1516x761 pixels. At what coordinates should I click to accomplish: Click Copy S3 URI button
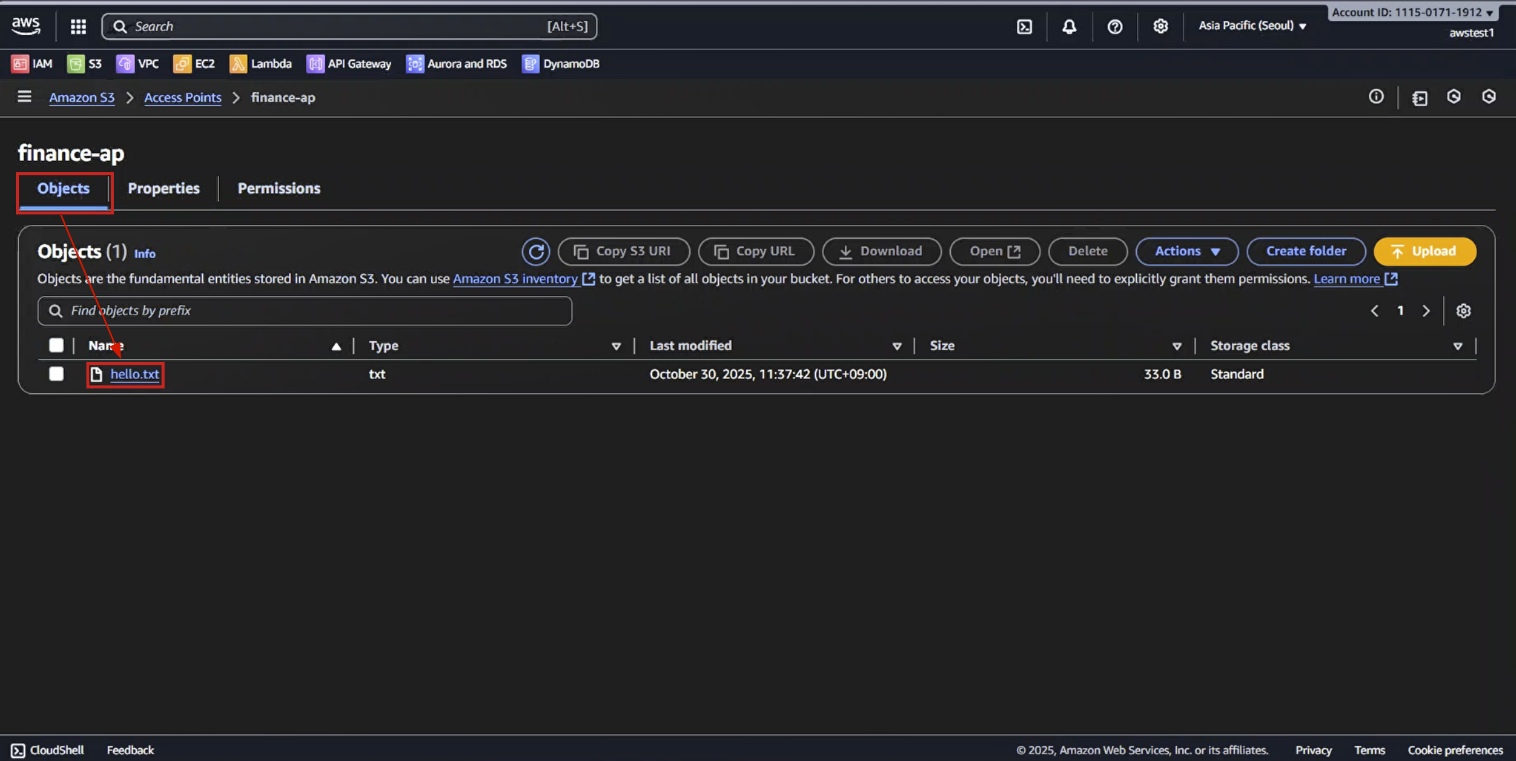[624, 252]
